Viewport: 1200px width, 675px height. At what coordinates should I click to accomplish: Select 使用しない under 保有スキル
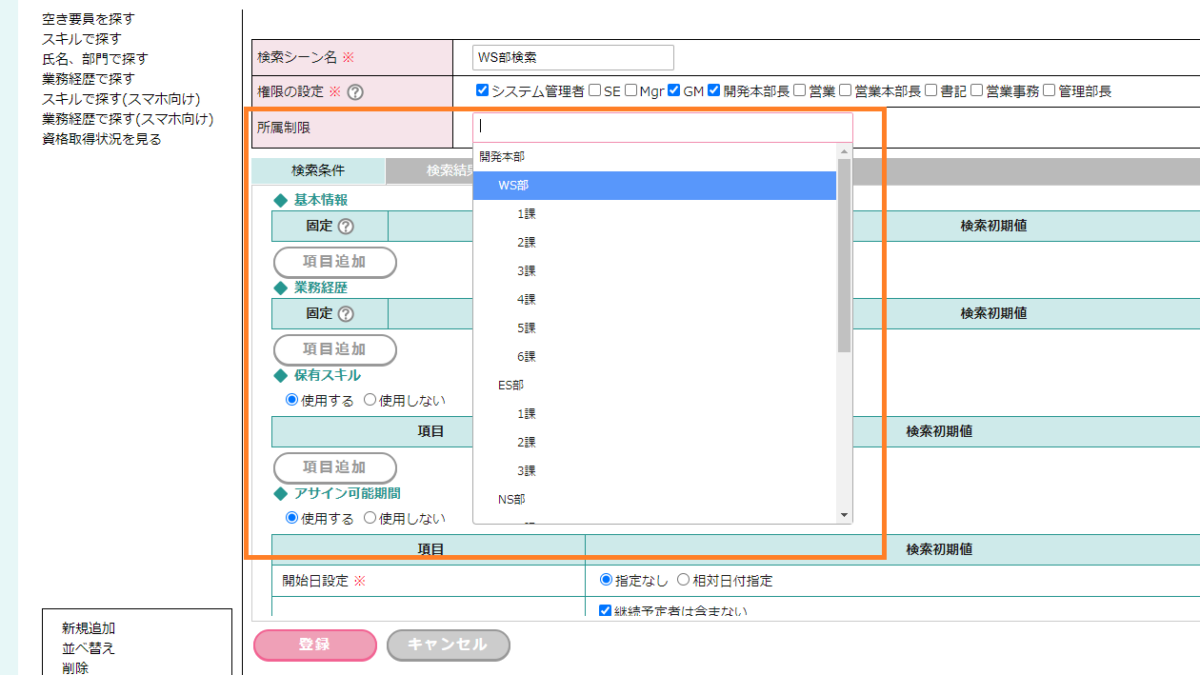[x=370, y=400]
